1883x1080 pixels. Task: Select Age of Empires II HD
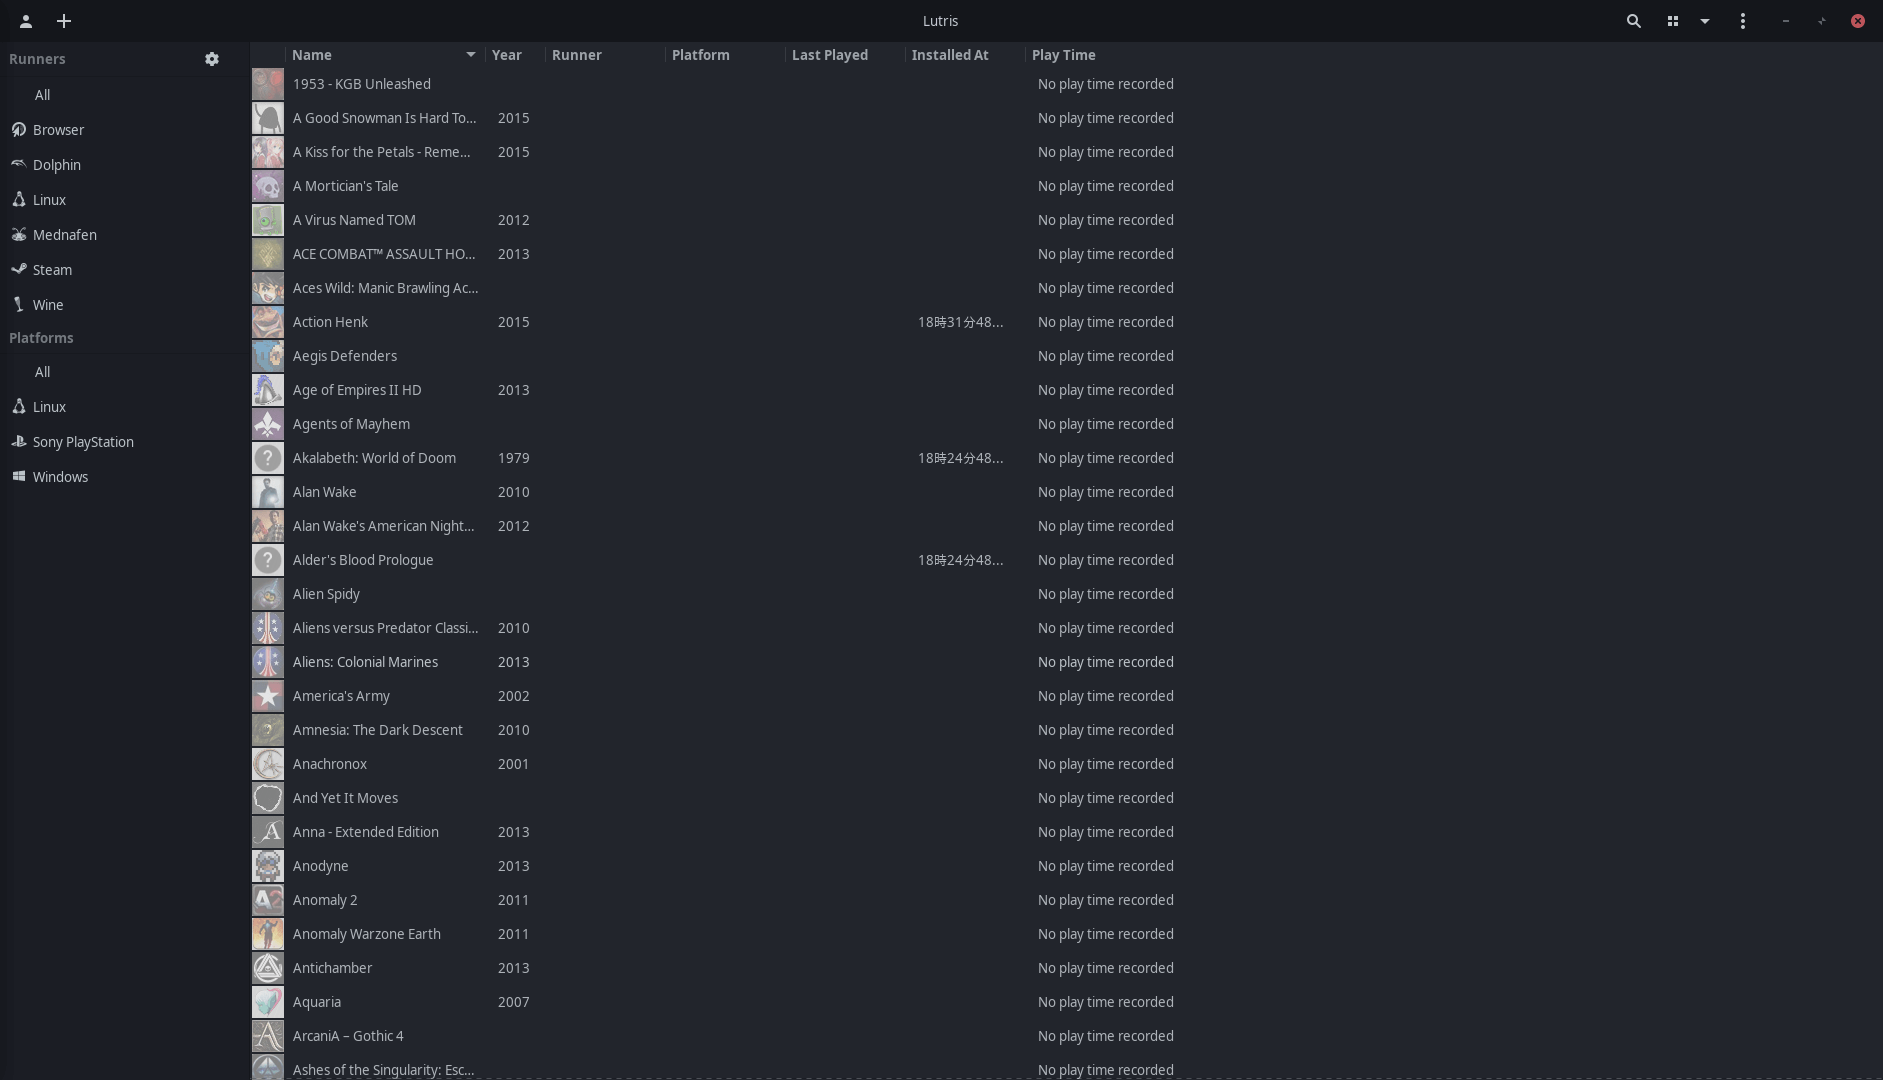click(1066, 390)
